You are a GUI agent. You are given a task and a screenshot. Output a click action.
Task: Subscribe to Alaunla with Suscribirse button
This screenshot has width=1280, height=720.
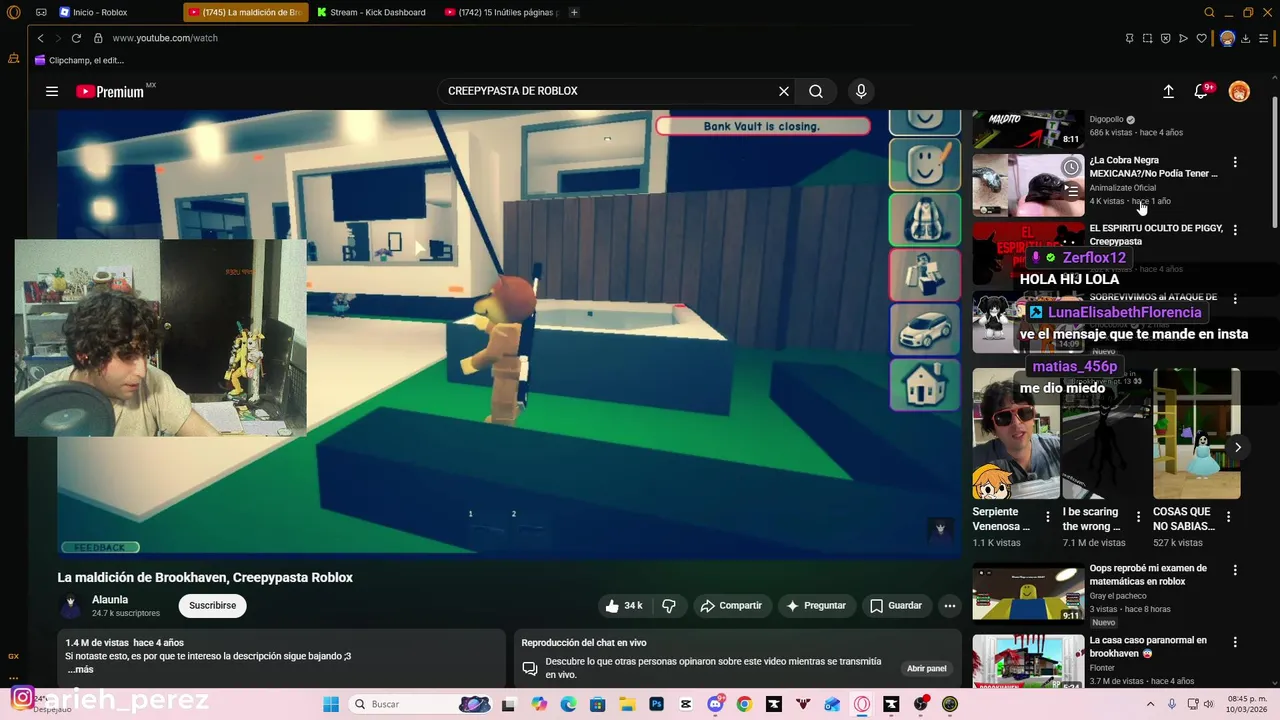click(213, 605)
